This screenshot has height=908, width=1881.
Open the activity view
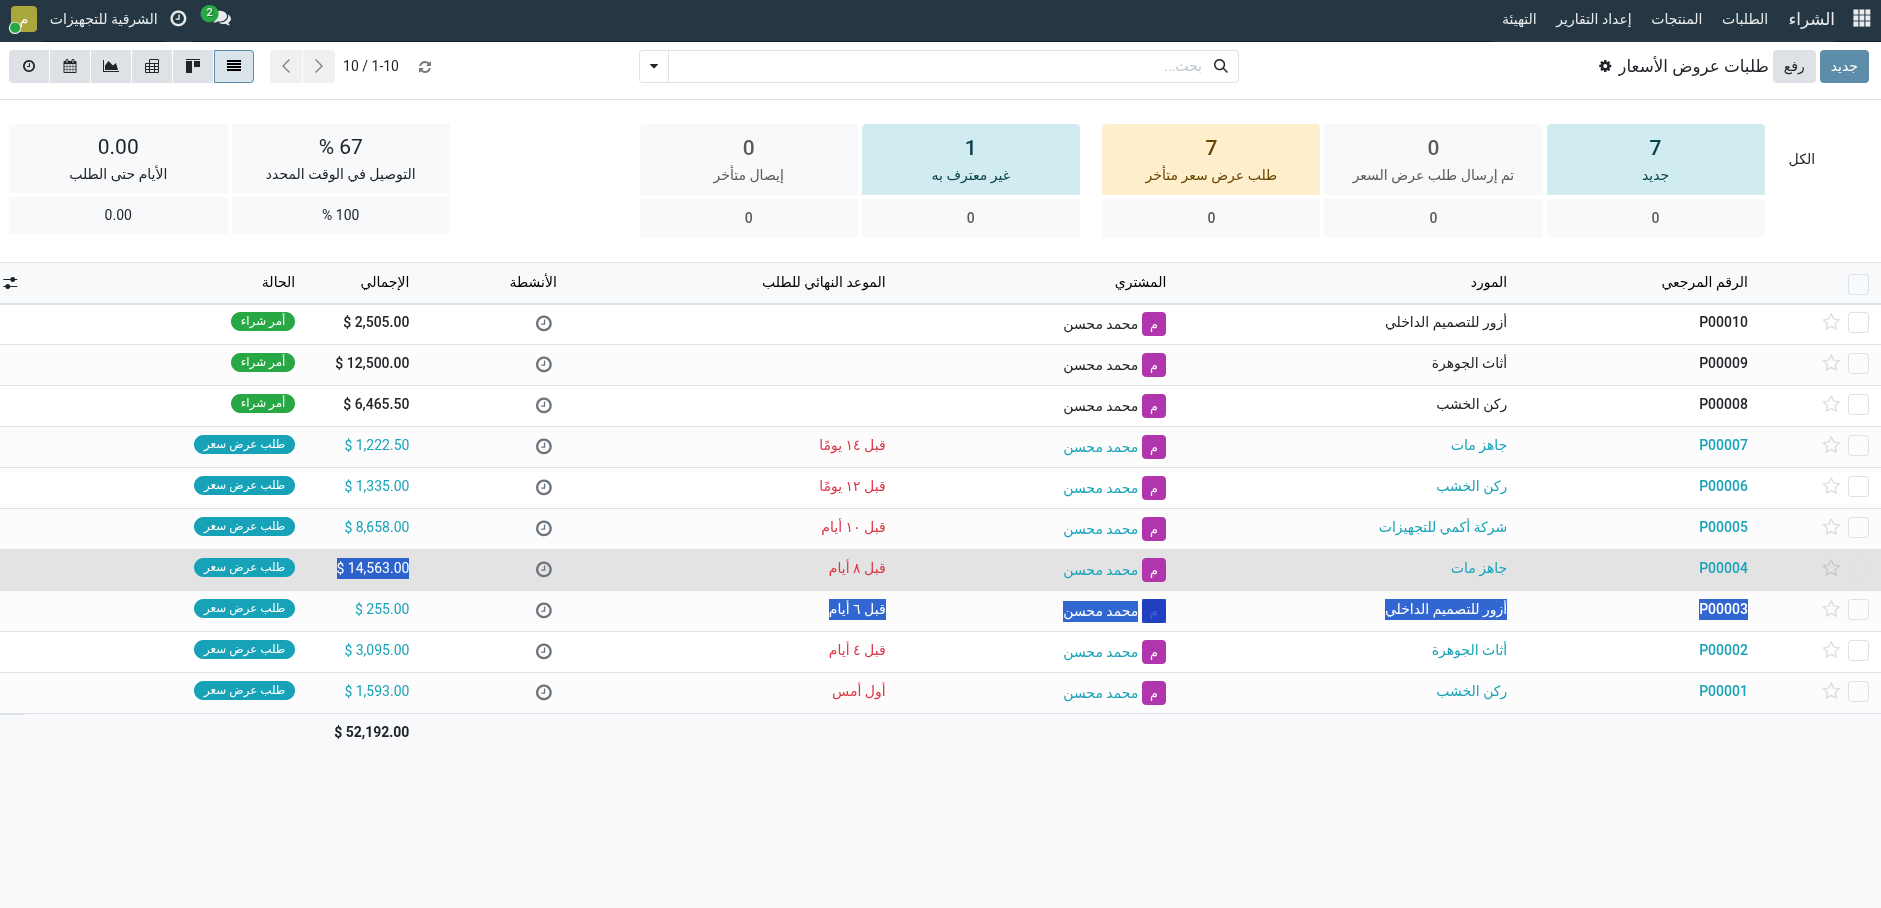tap(29, 66)
